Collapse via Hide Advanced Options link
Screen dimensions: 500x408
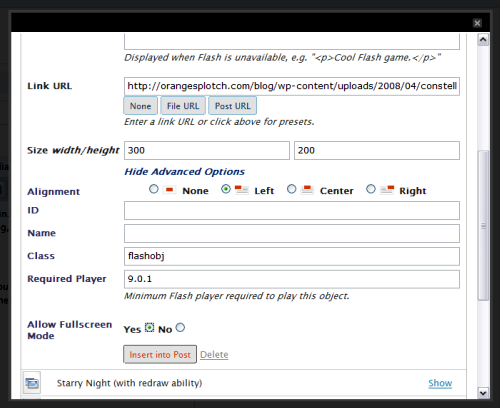[184, 172]
